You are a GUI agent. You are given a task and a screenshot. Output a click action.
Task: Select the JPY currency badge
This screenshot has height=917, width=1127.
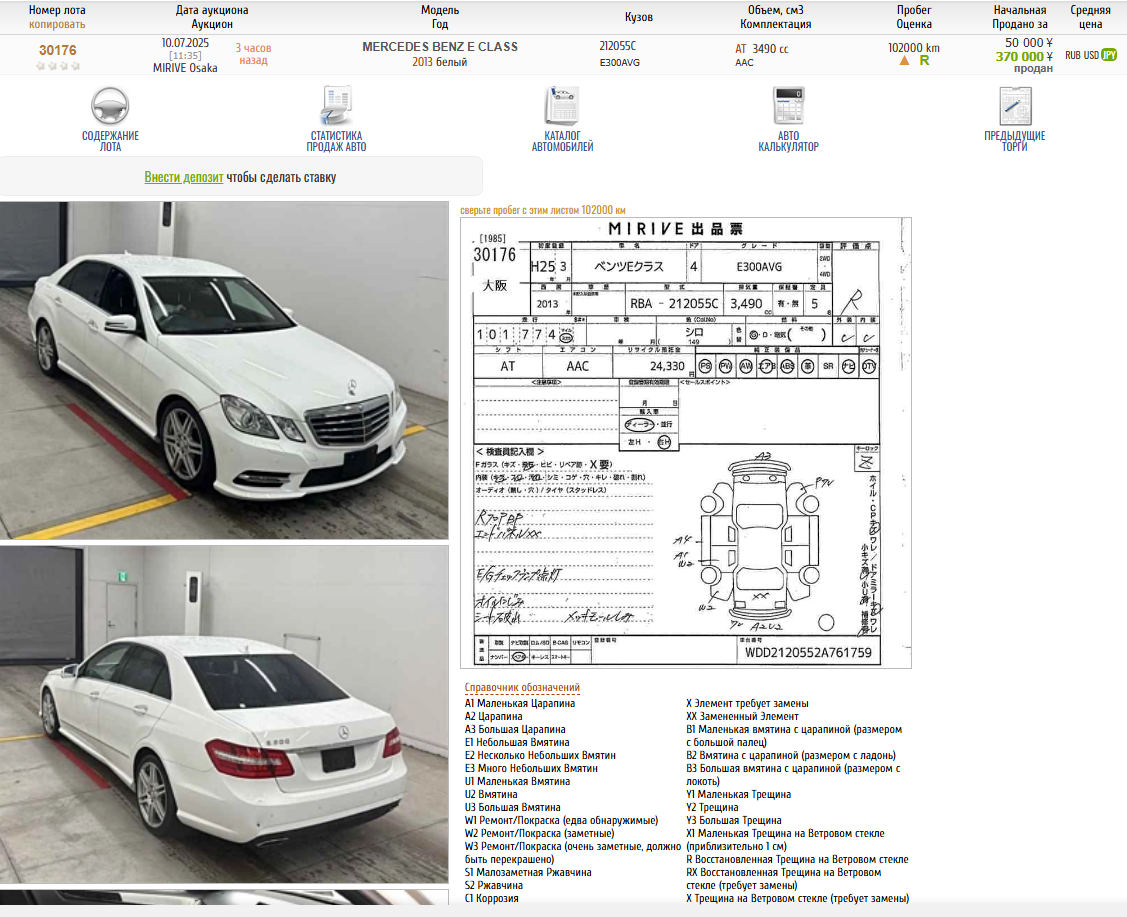point(1109,55)
